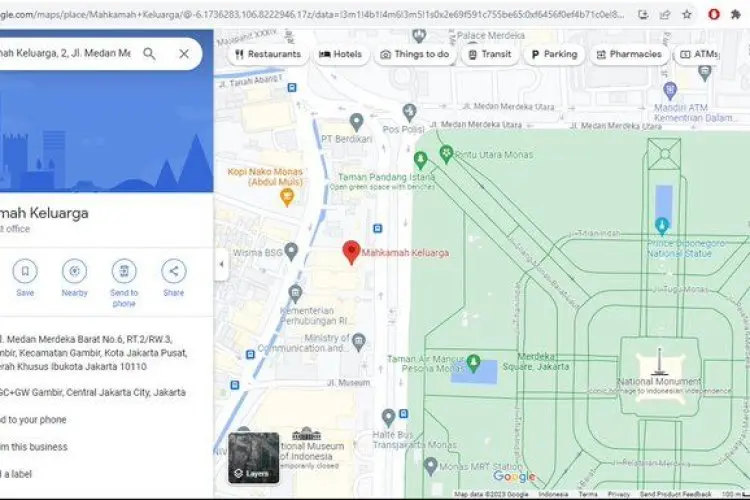The height and width of the screenshot is (500, 750).
Task: Click the Monas MRT Station pin
Action: pos(431,466)
